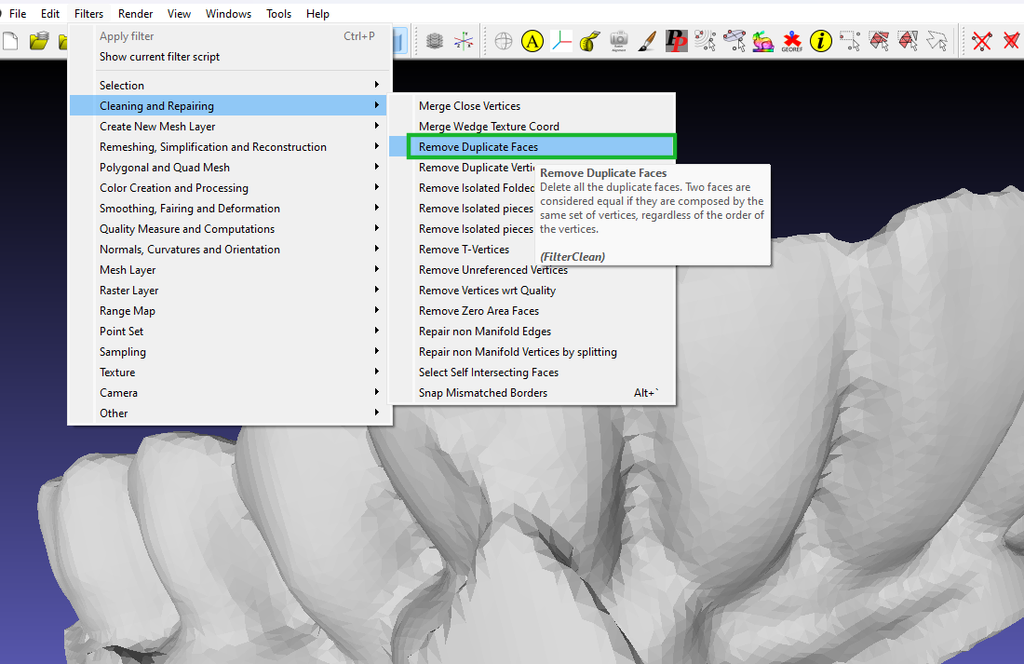This screenshot has height=664, width=1024.
Task: Open the Render menu
Action: click(134, 13)
